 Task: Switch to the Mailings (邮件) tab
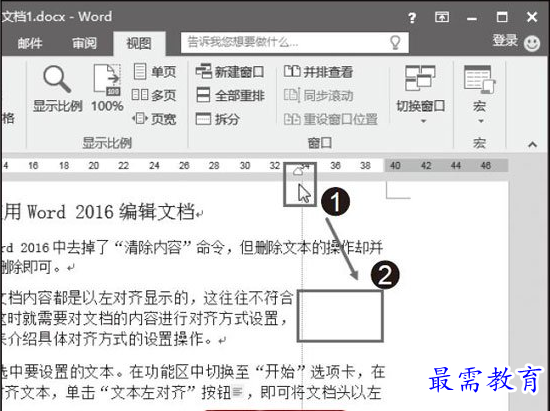pyautogui.click(x=30, y=43)
